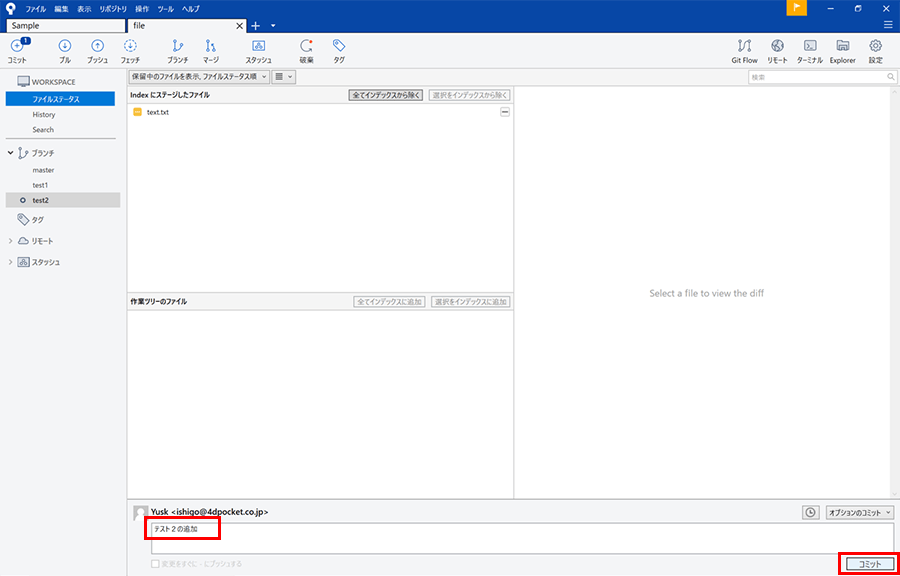Click the hamburger menu icon at top right
The image size is (900, 576).
888,25
